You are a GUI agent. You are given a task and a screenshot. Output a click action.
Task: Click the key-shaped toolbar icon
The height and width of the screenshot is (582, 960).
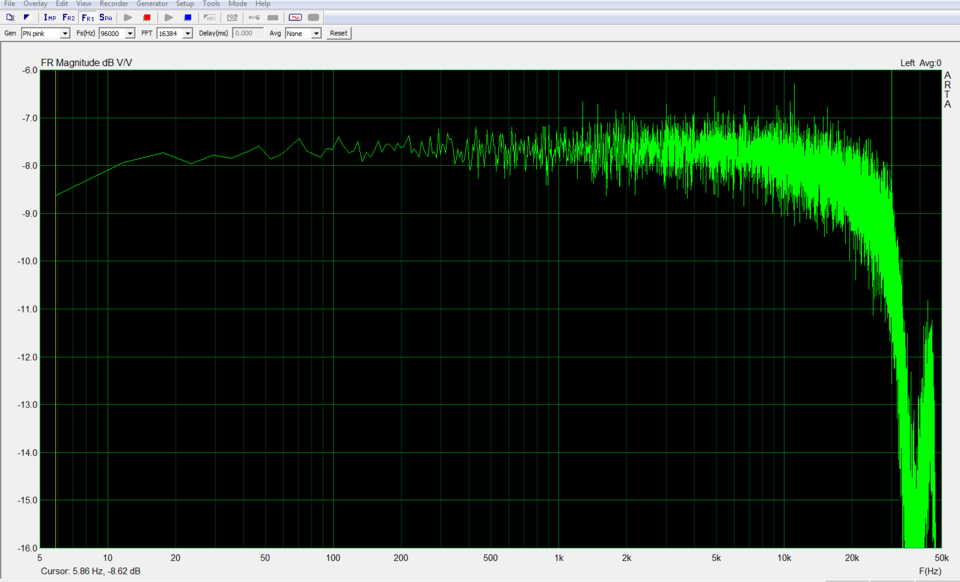pos(254,18)
